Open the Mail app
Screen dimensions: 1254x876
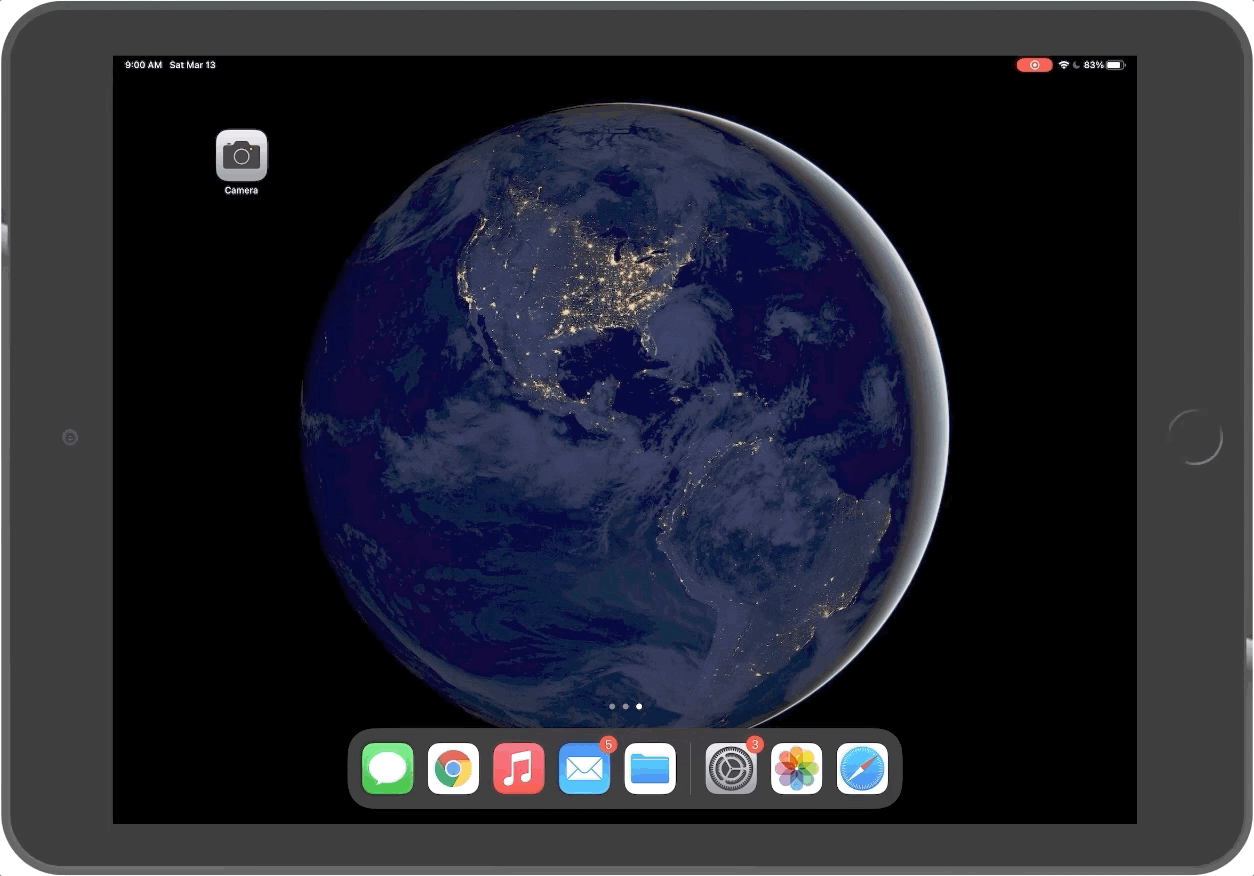pyautogui.click(x=584, y=769)
